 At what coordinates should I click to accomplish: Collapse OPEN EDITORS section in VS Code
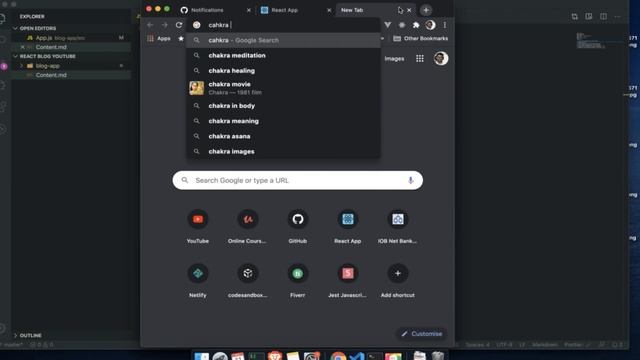pos(38,28)
